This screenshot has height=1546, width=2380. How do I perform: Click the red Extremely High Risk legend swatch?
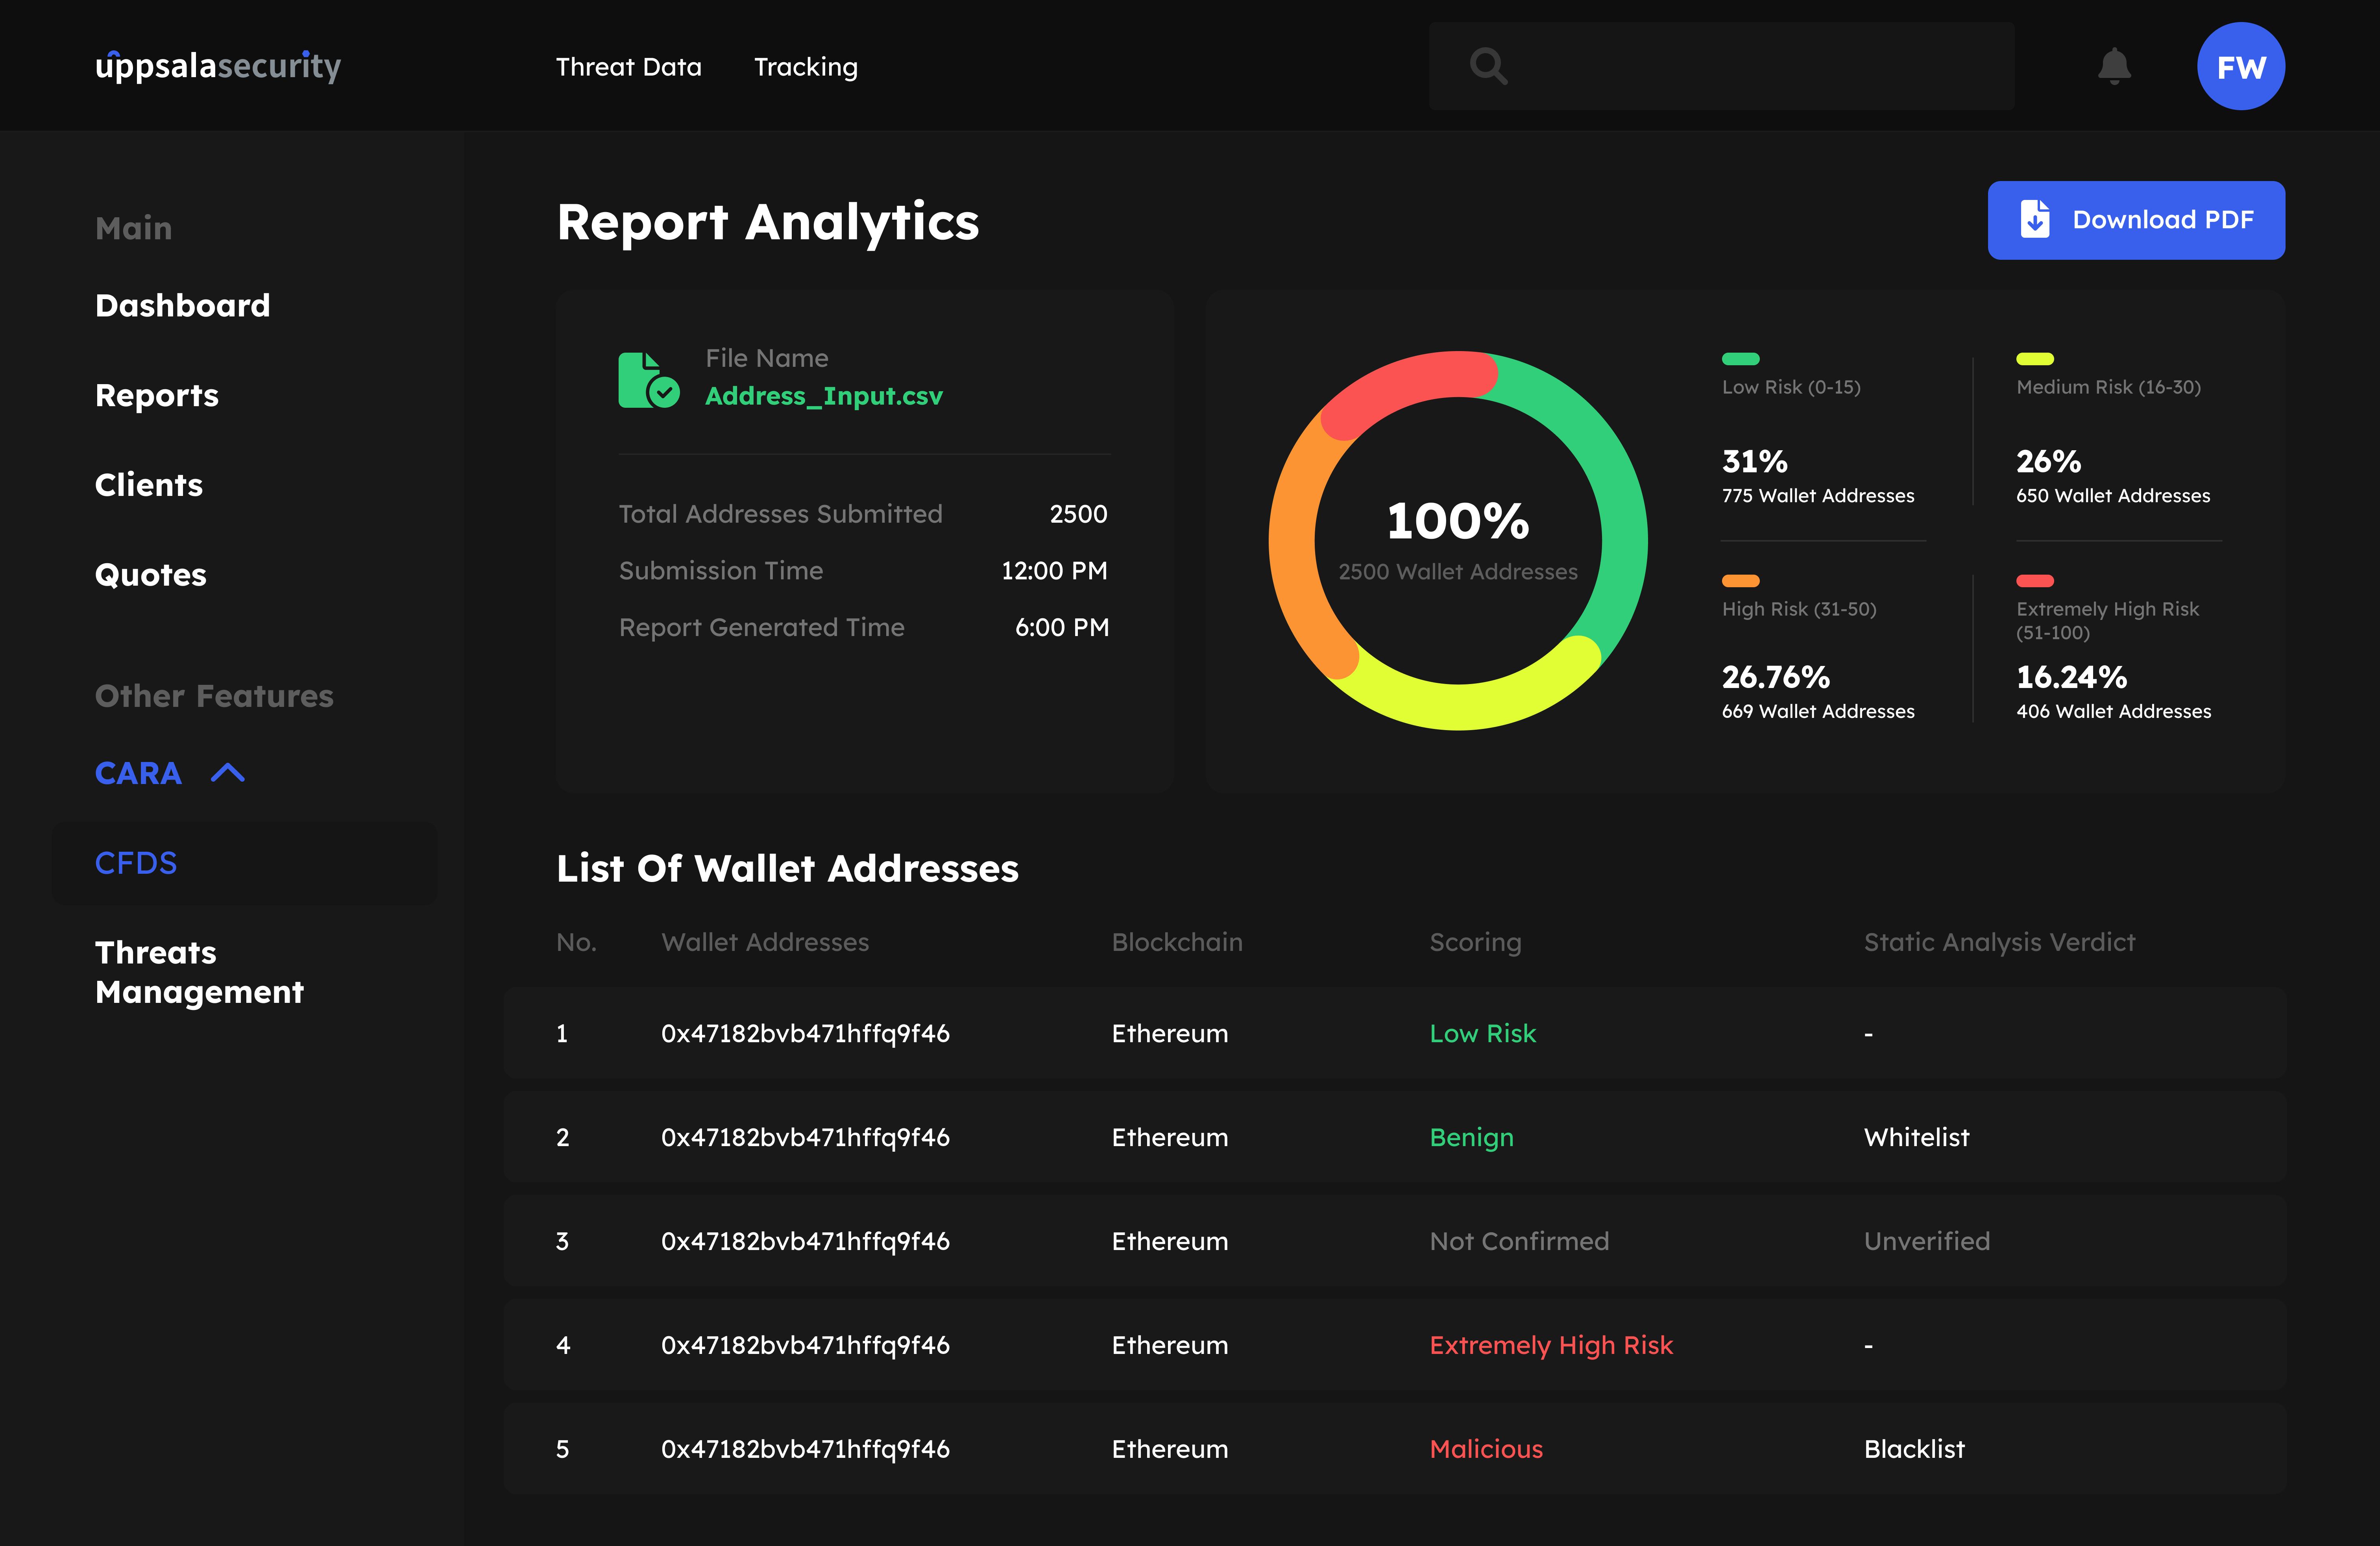(x=2034, y=581)
